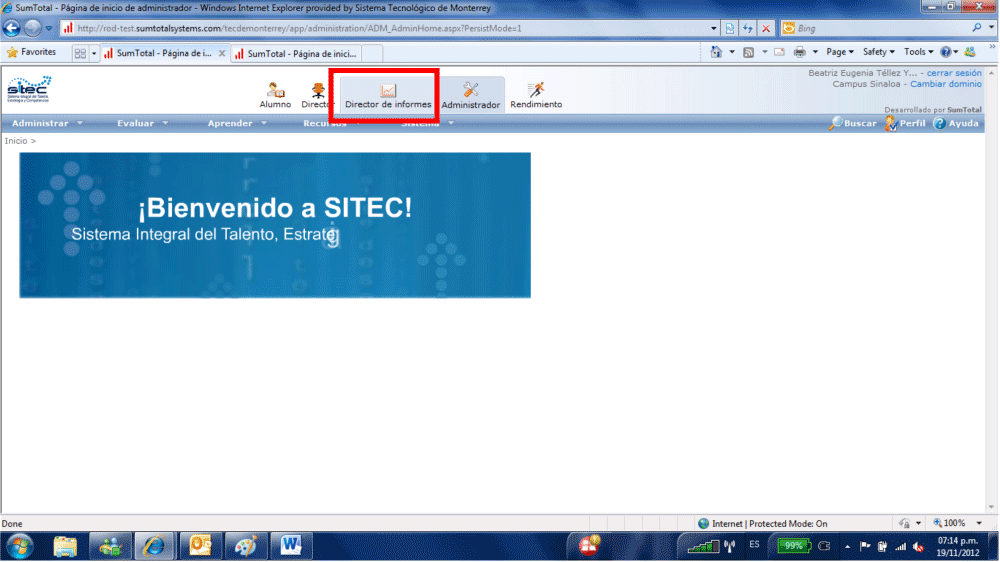Open the Tools dropdown menu
Screen dimensions: 1000x562
[x=918, y=52]
